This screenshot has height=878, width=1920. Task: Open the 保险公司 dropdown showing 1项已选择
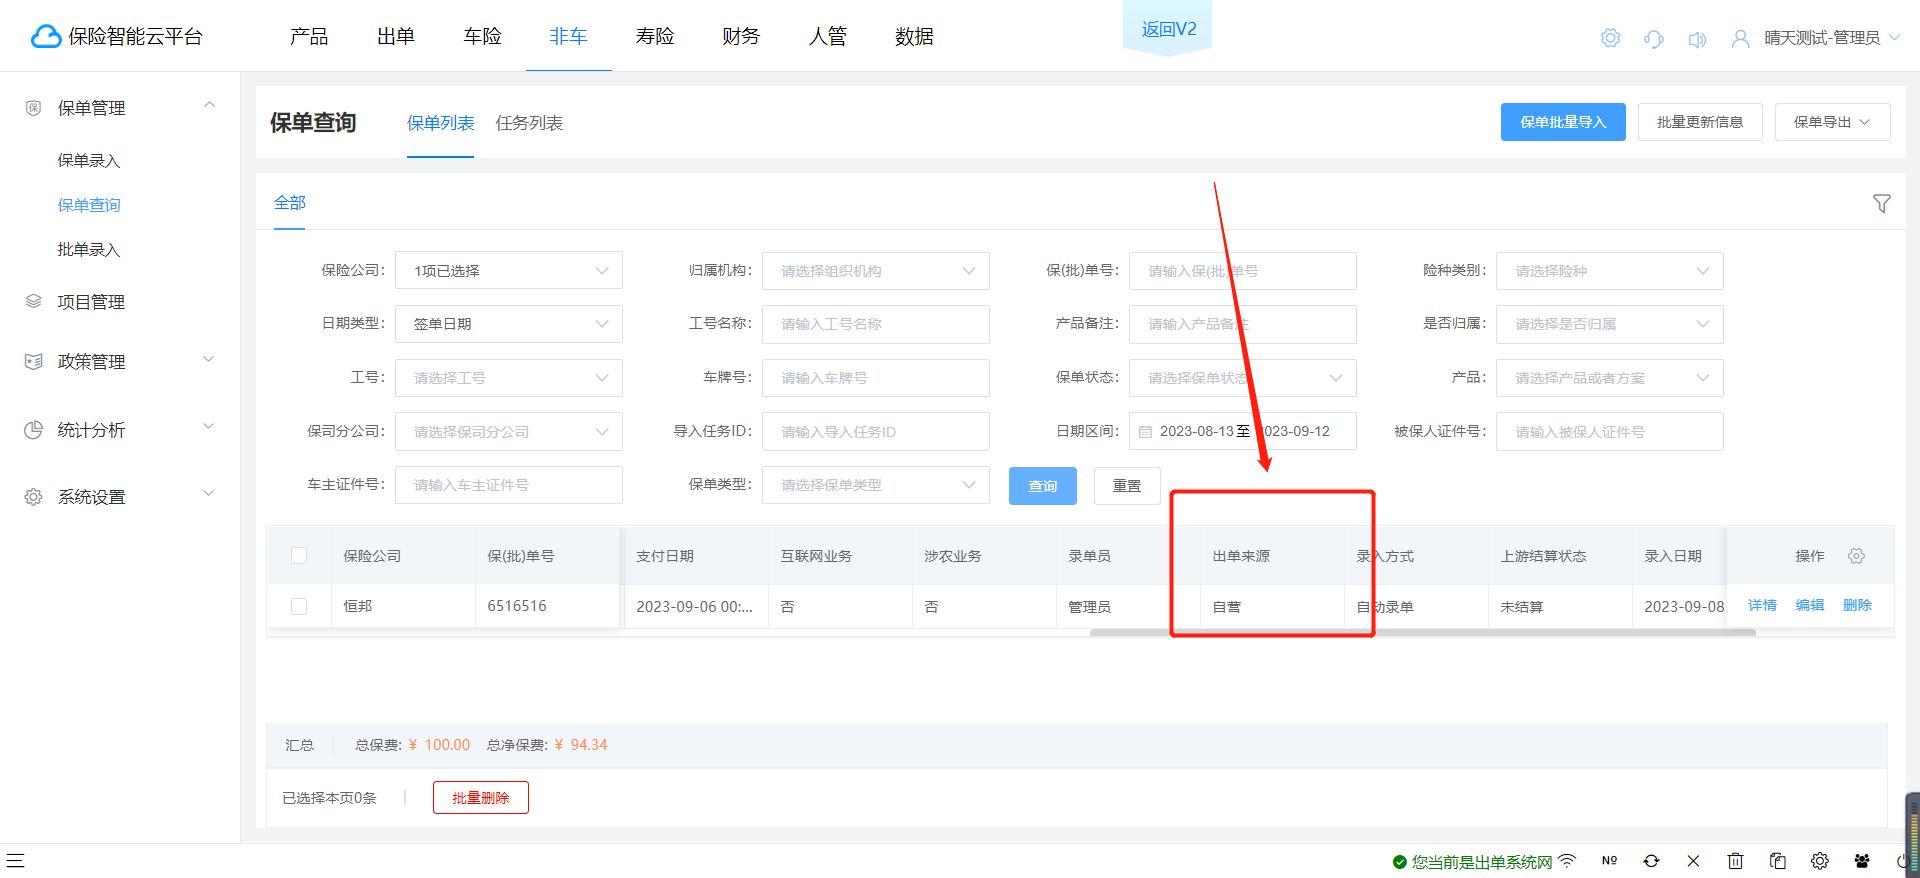pyautogui.click(x=509, y=271)
